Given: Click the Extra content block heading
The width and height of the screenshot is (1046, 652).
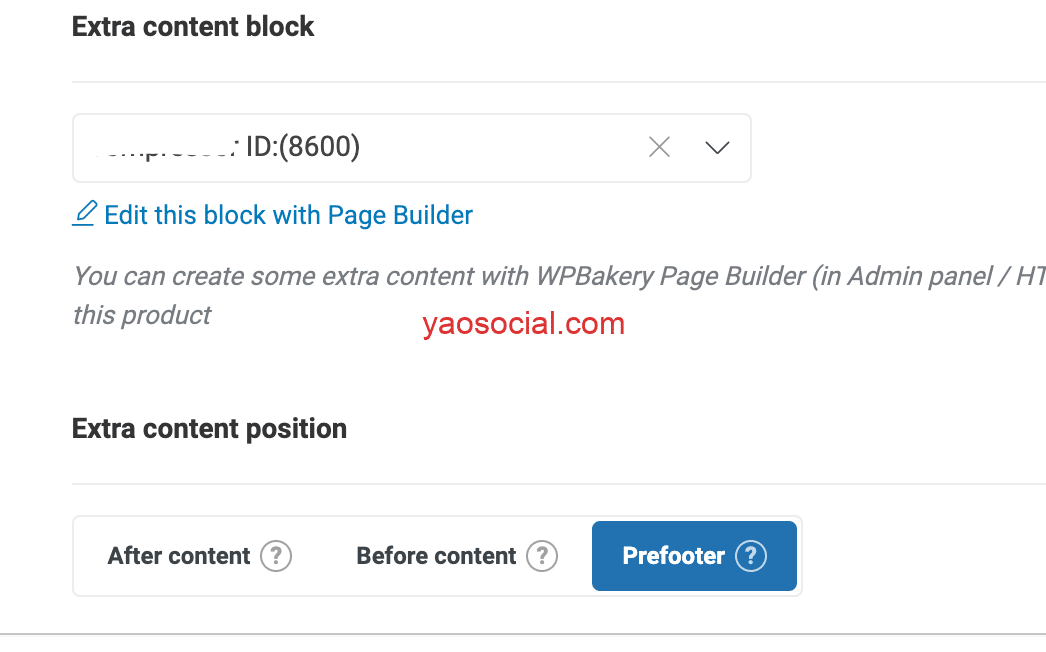Looking at the screenshot, I should 193,27.
